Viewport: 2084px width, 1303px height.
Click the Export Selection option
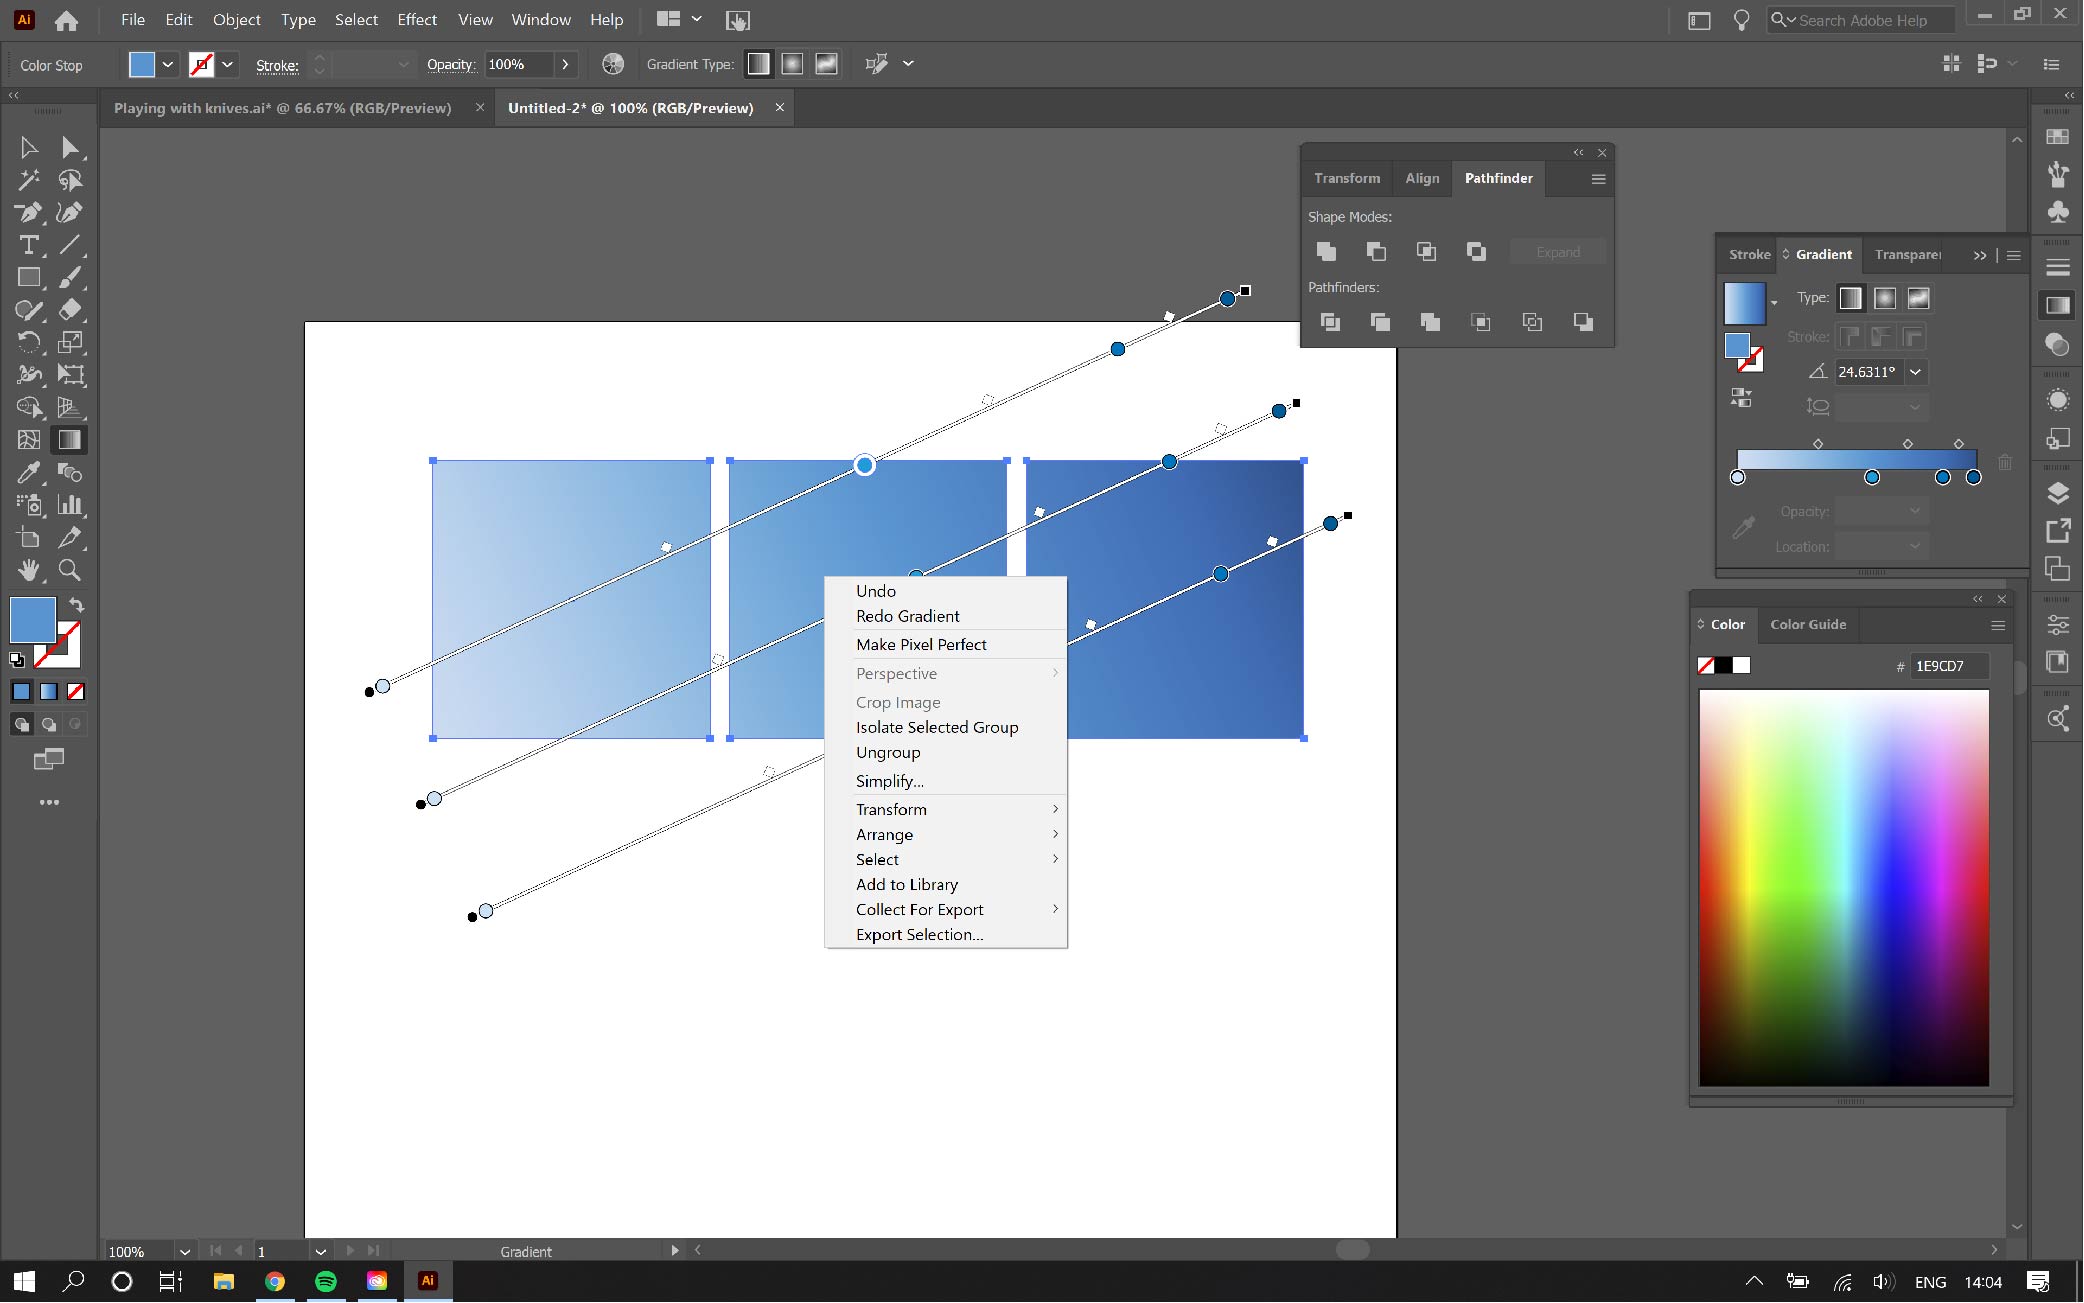pos(919,934)
